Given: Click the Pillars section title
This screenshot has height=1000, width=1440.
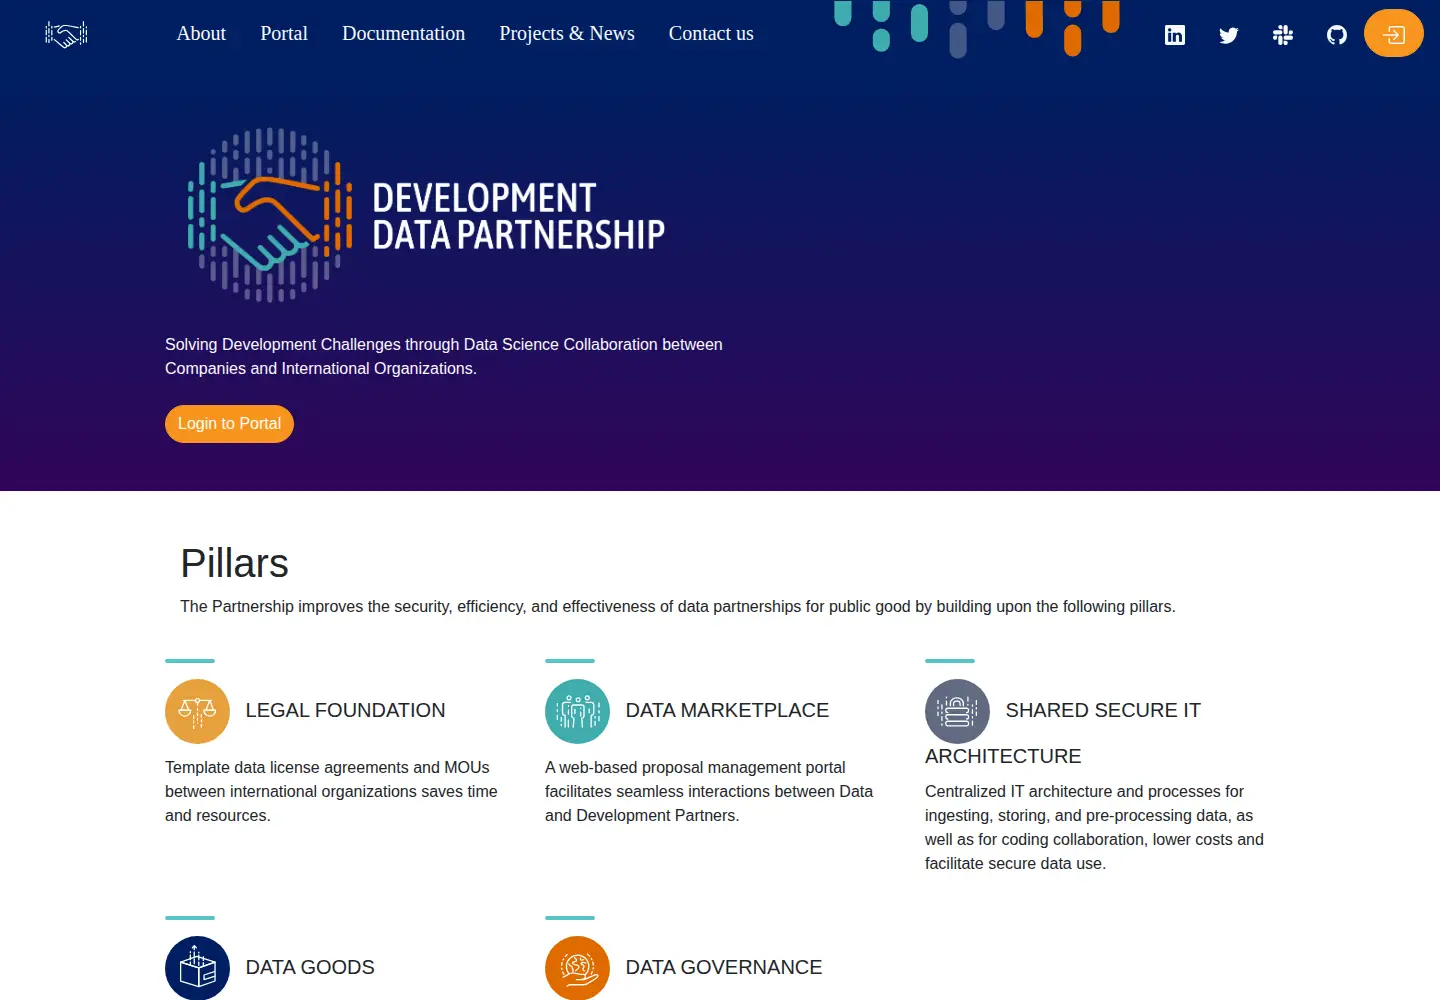Looking at the screenshot, I should pos(234,563).
